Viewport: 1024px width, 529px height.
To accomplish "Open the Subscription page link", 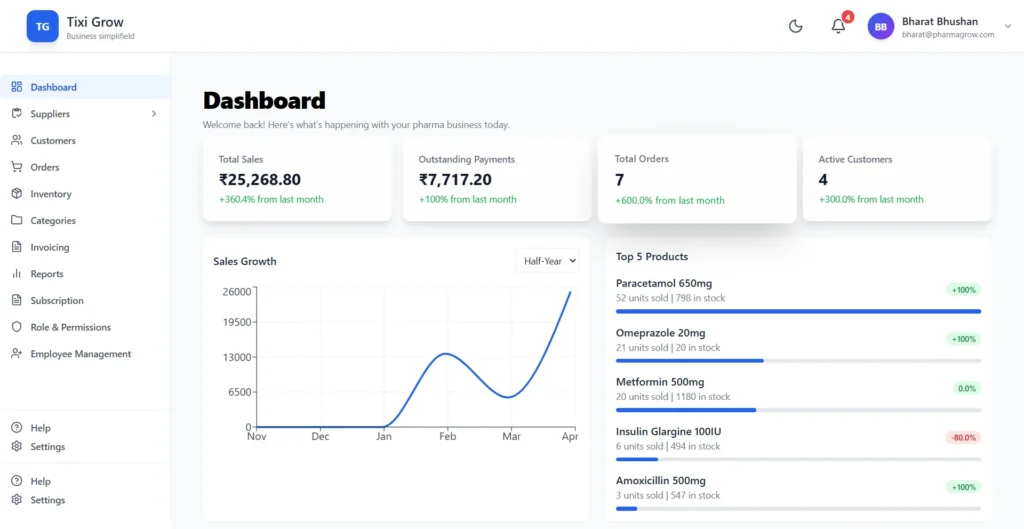I will point(57,301).
